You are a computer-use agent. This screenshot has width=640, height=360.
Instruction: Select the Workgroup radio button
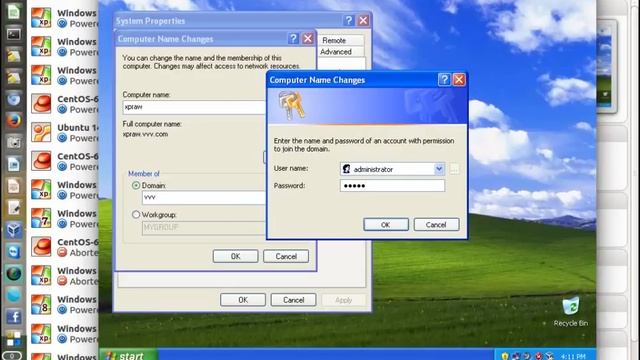[x=136, y=214]
